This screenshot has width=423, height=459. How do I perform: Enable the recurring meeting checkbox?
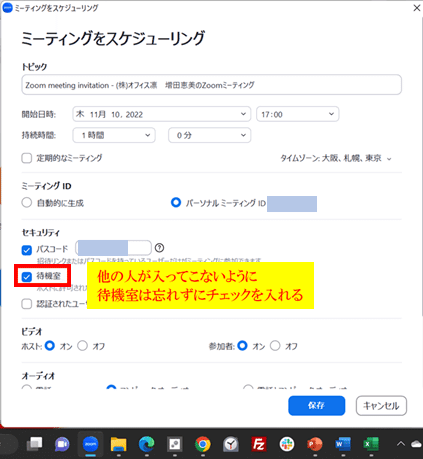pyautogui.click(x=27, y=158)
